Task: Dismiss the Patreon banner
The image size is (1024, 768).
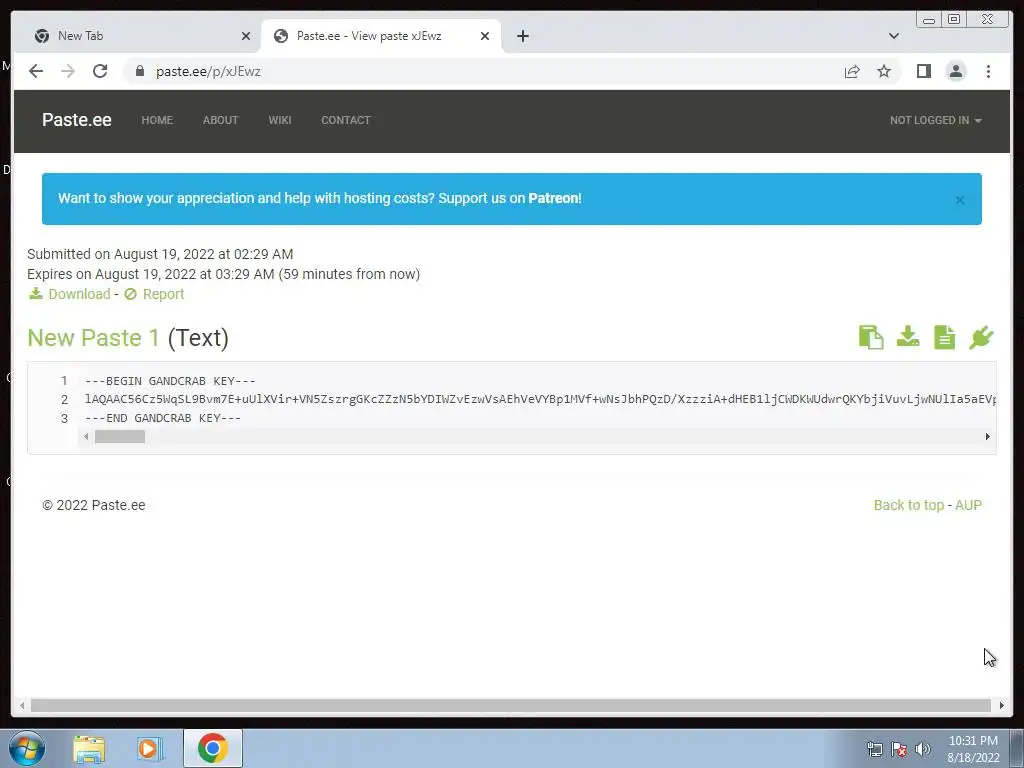Action: (959, 200)
